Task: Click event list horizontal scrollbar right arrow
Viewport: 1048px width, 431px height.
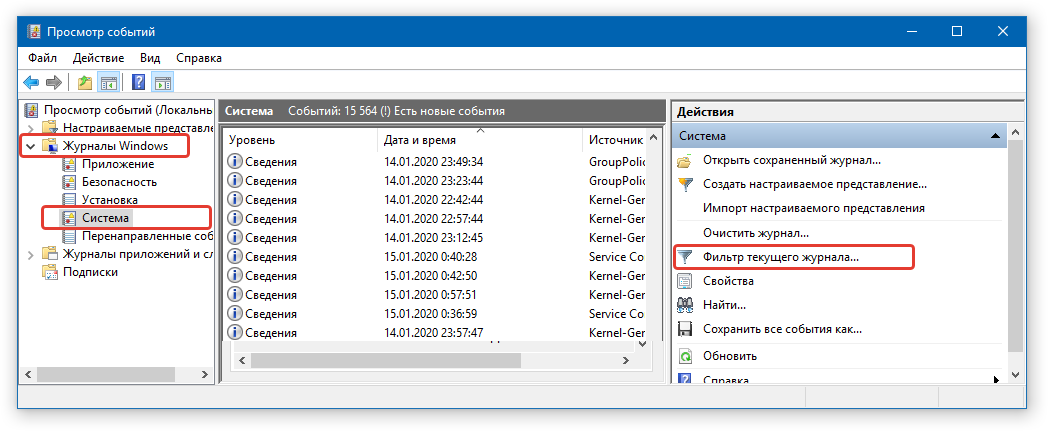Action: tap(626, 360)
